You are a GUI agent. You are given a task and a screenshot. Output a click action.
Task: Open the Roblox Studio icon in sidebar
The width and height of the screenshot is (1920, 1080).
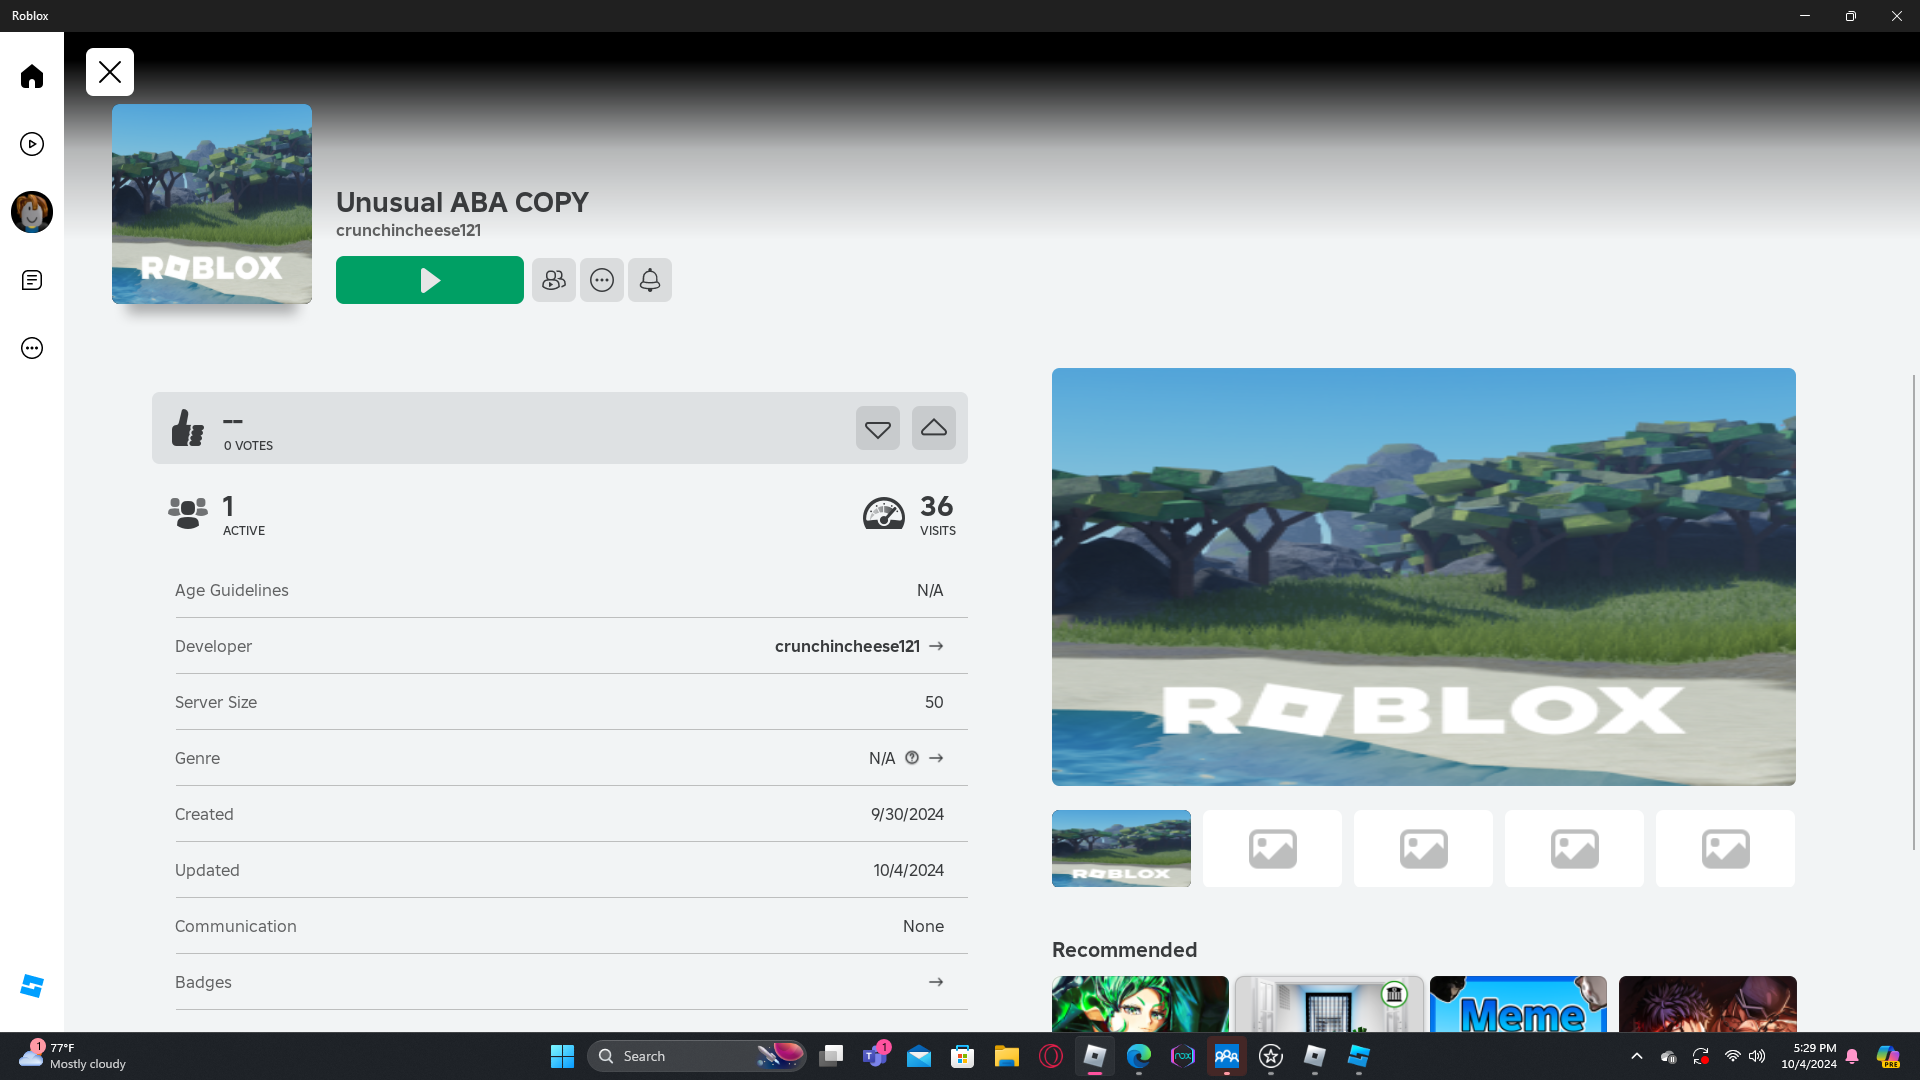click(32, 986)
